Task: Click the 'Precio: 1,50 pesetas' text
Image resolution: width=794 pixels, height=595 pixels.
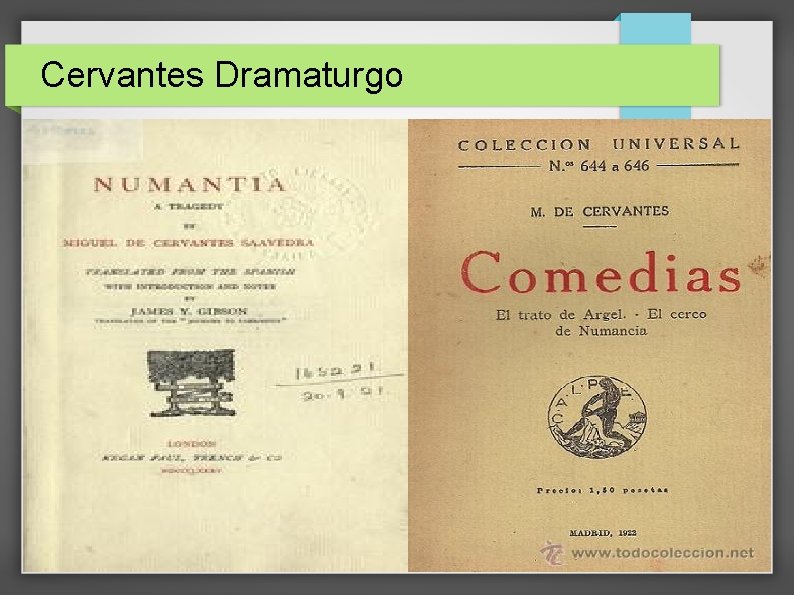Action: pos(603,490)
